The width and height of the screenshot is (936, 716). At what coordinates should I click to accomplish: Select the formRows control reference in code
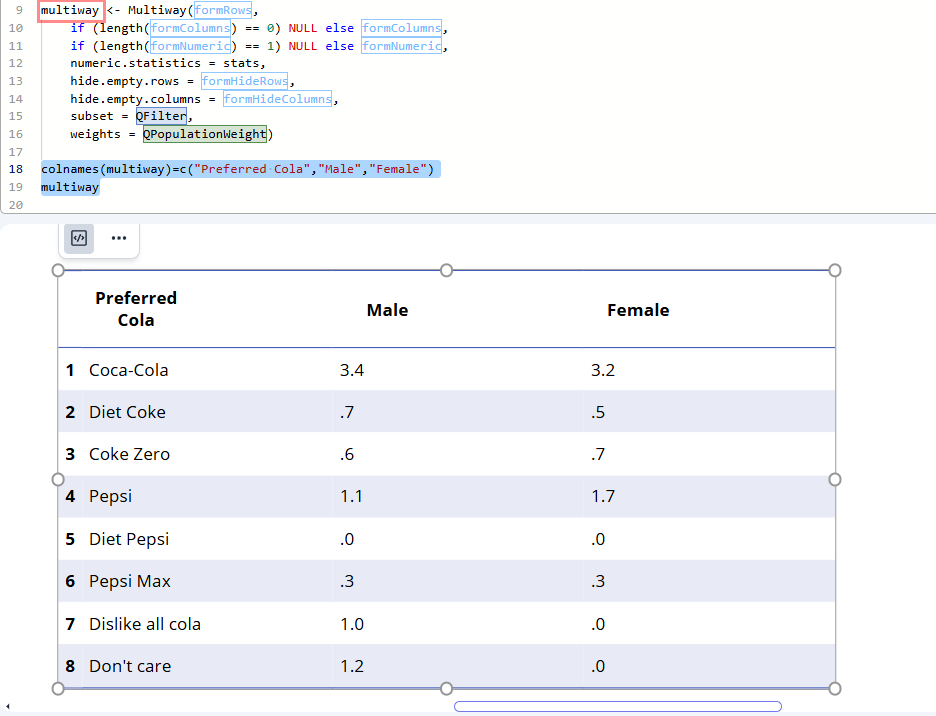pyautogui.click(x=223, y=10)
